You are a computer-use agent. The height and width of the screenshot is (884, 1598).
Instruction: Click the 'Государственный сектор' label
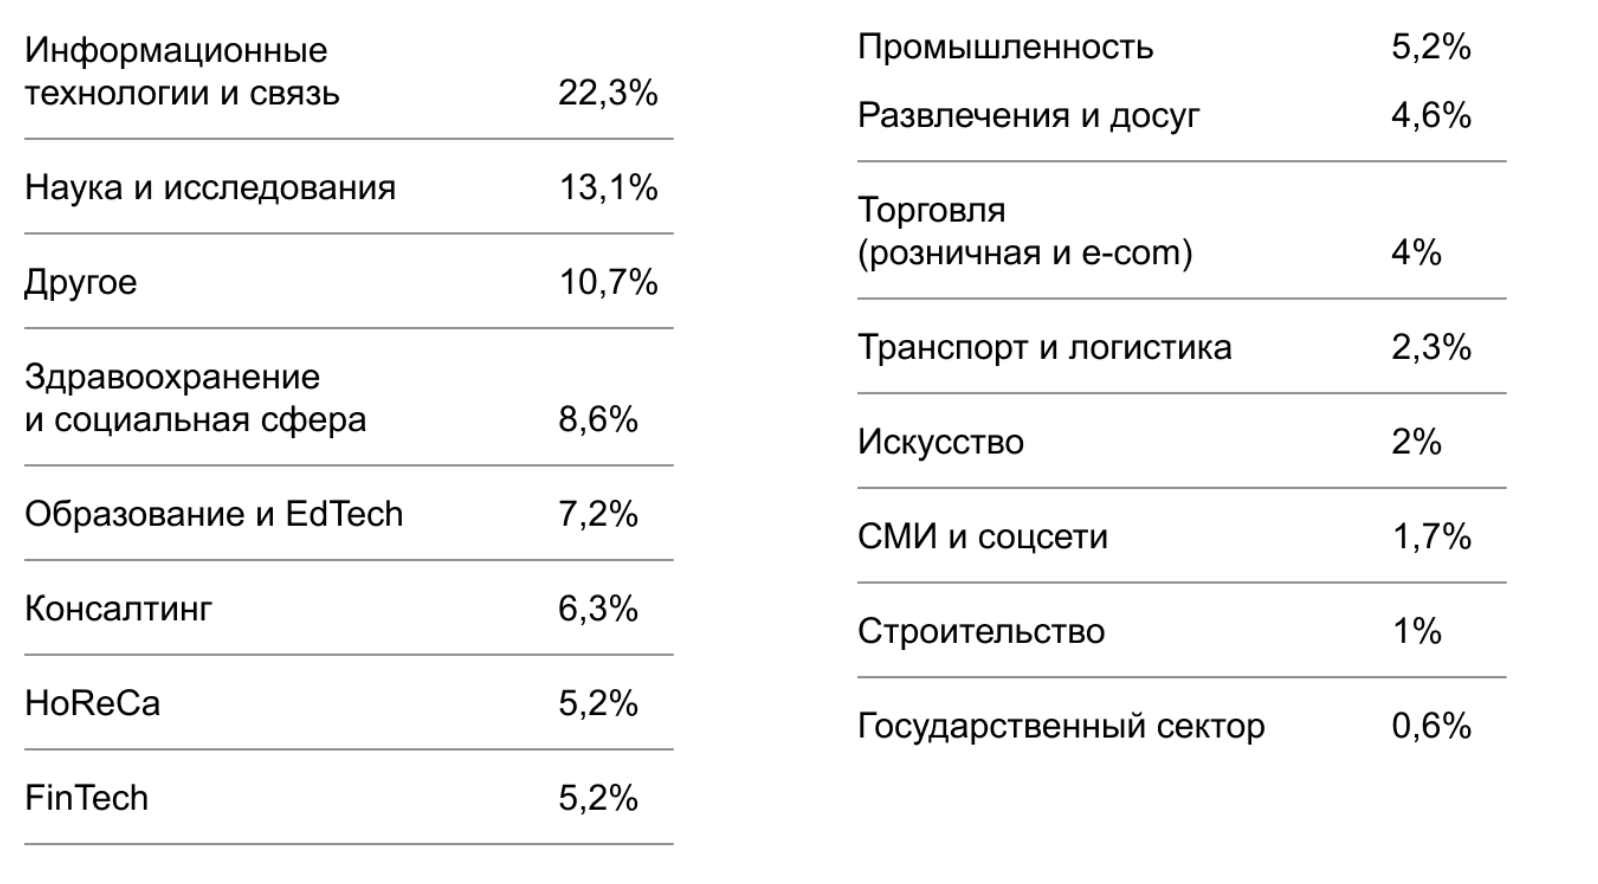[1060, 726]
